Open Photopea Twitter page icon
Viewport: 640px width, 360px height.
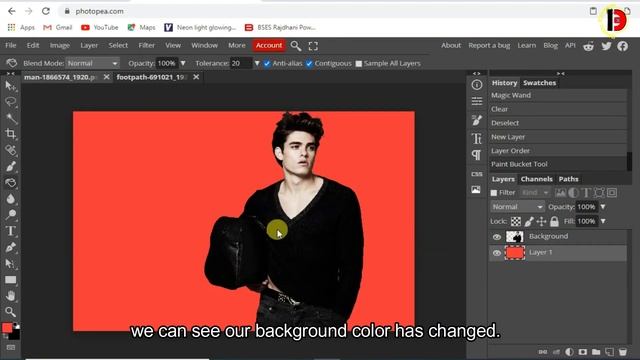click(x=606, y=46)
